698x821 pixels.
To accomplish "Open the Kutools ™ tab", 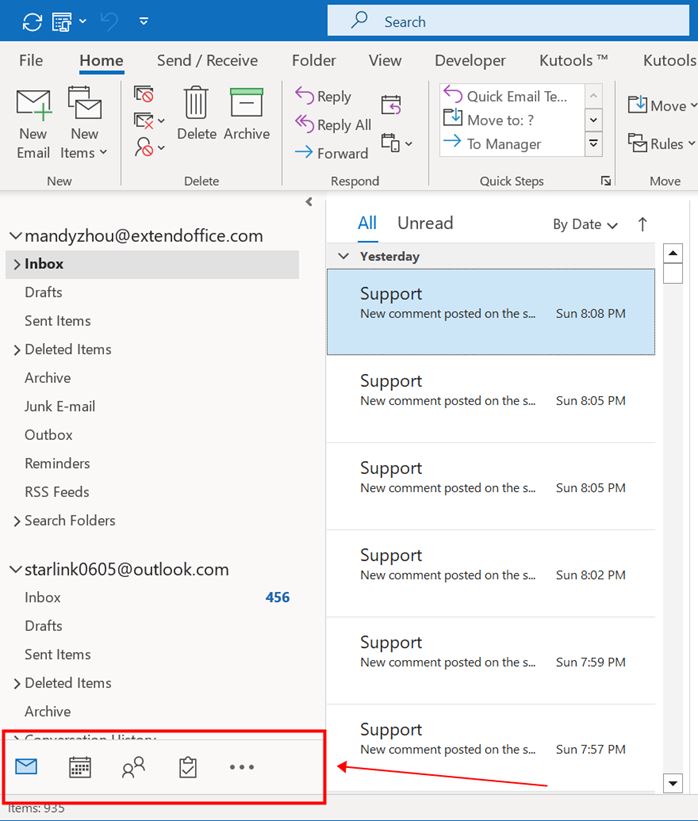I will [573, 60].
